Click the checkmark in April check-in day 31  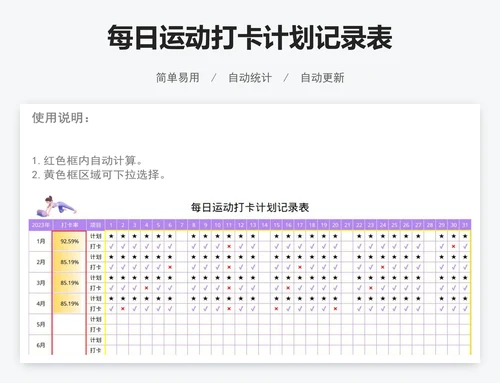(x=465, y=309)
